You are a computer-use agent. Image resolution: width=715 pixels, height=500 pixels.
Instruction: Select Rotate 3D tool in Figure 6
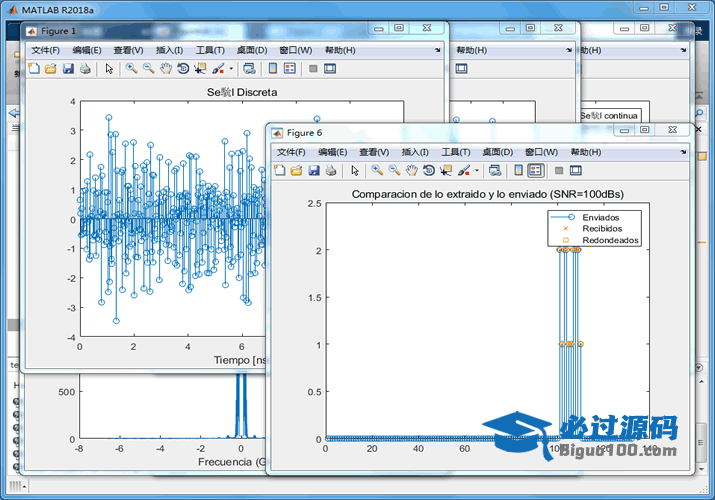(429, 171)
